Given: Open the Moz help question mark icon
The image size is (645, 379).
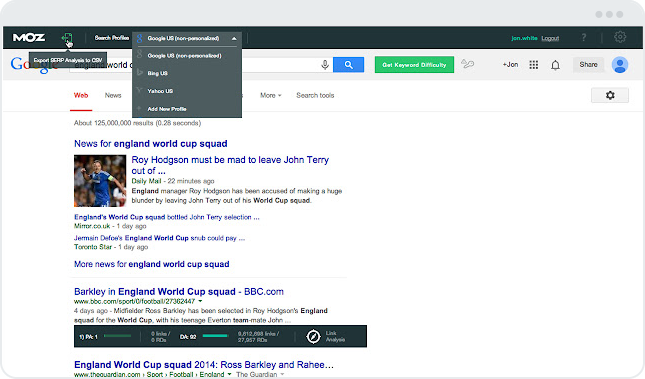Looking at the screenshot, I should pos(584,37).
